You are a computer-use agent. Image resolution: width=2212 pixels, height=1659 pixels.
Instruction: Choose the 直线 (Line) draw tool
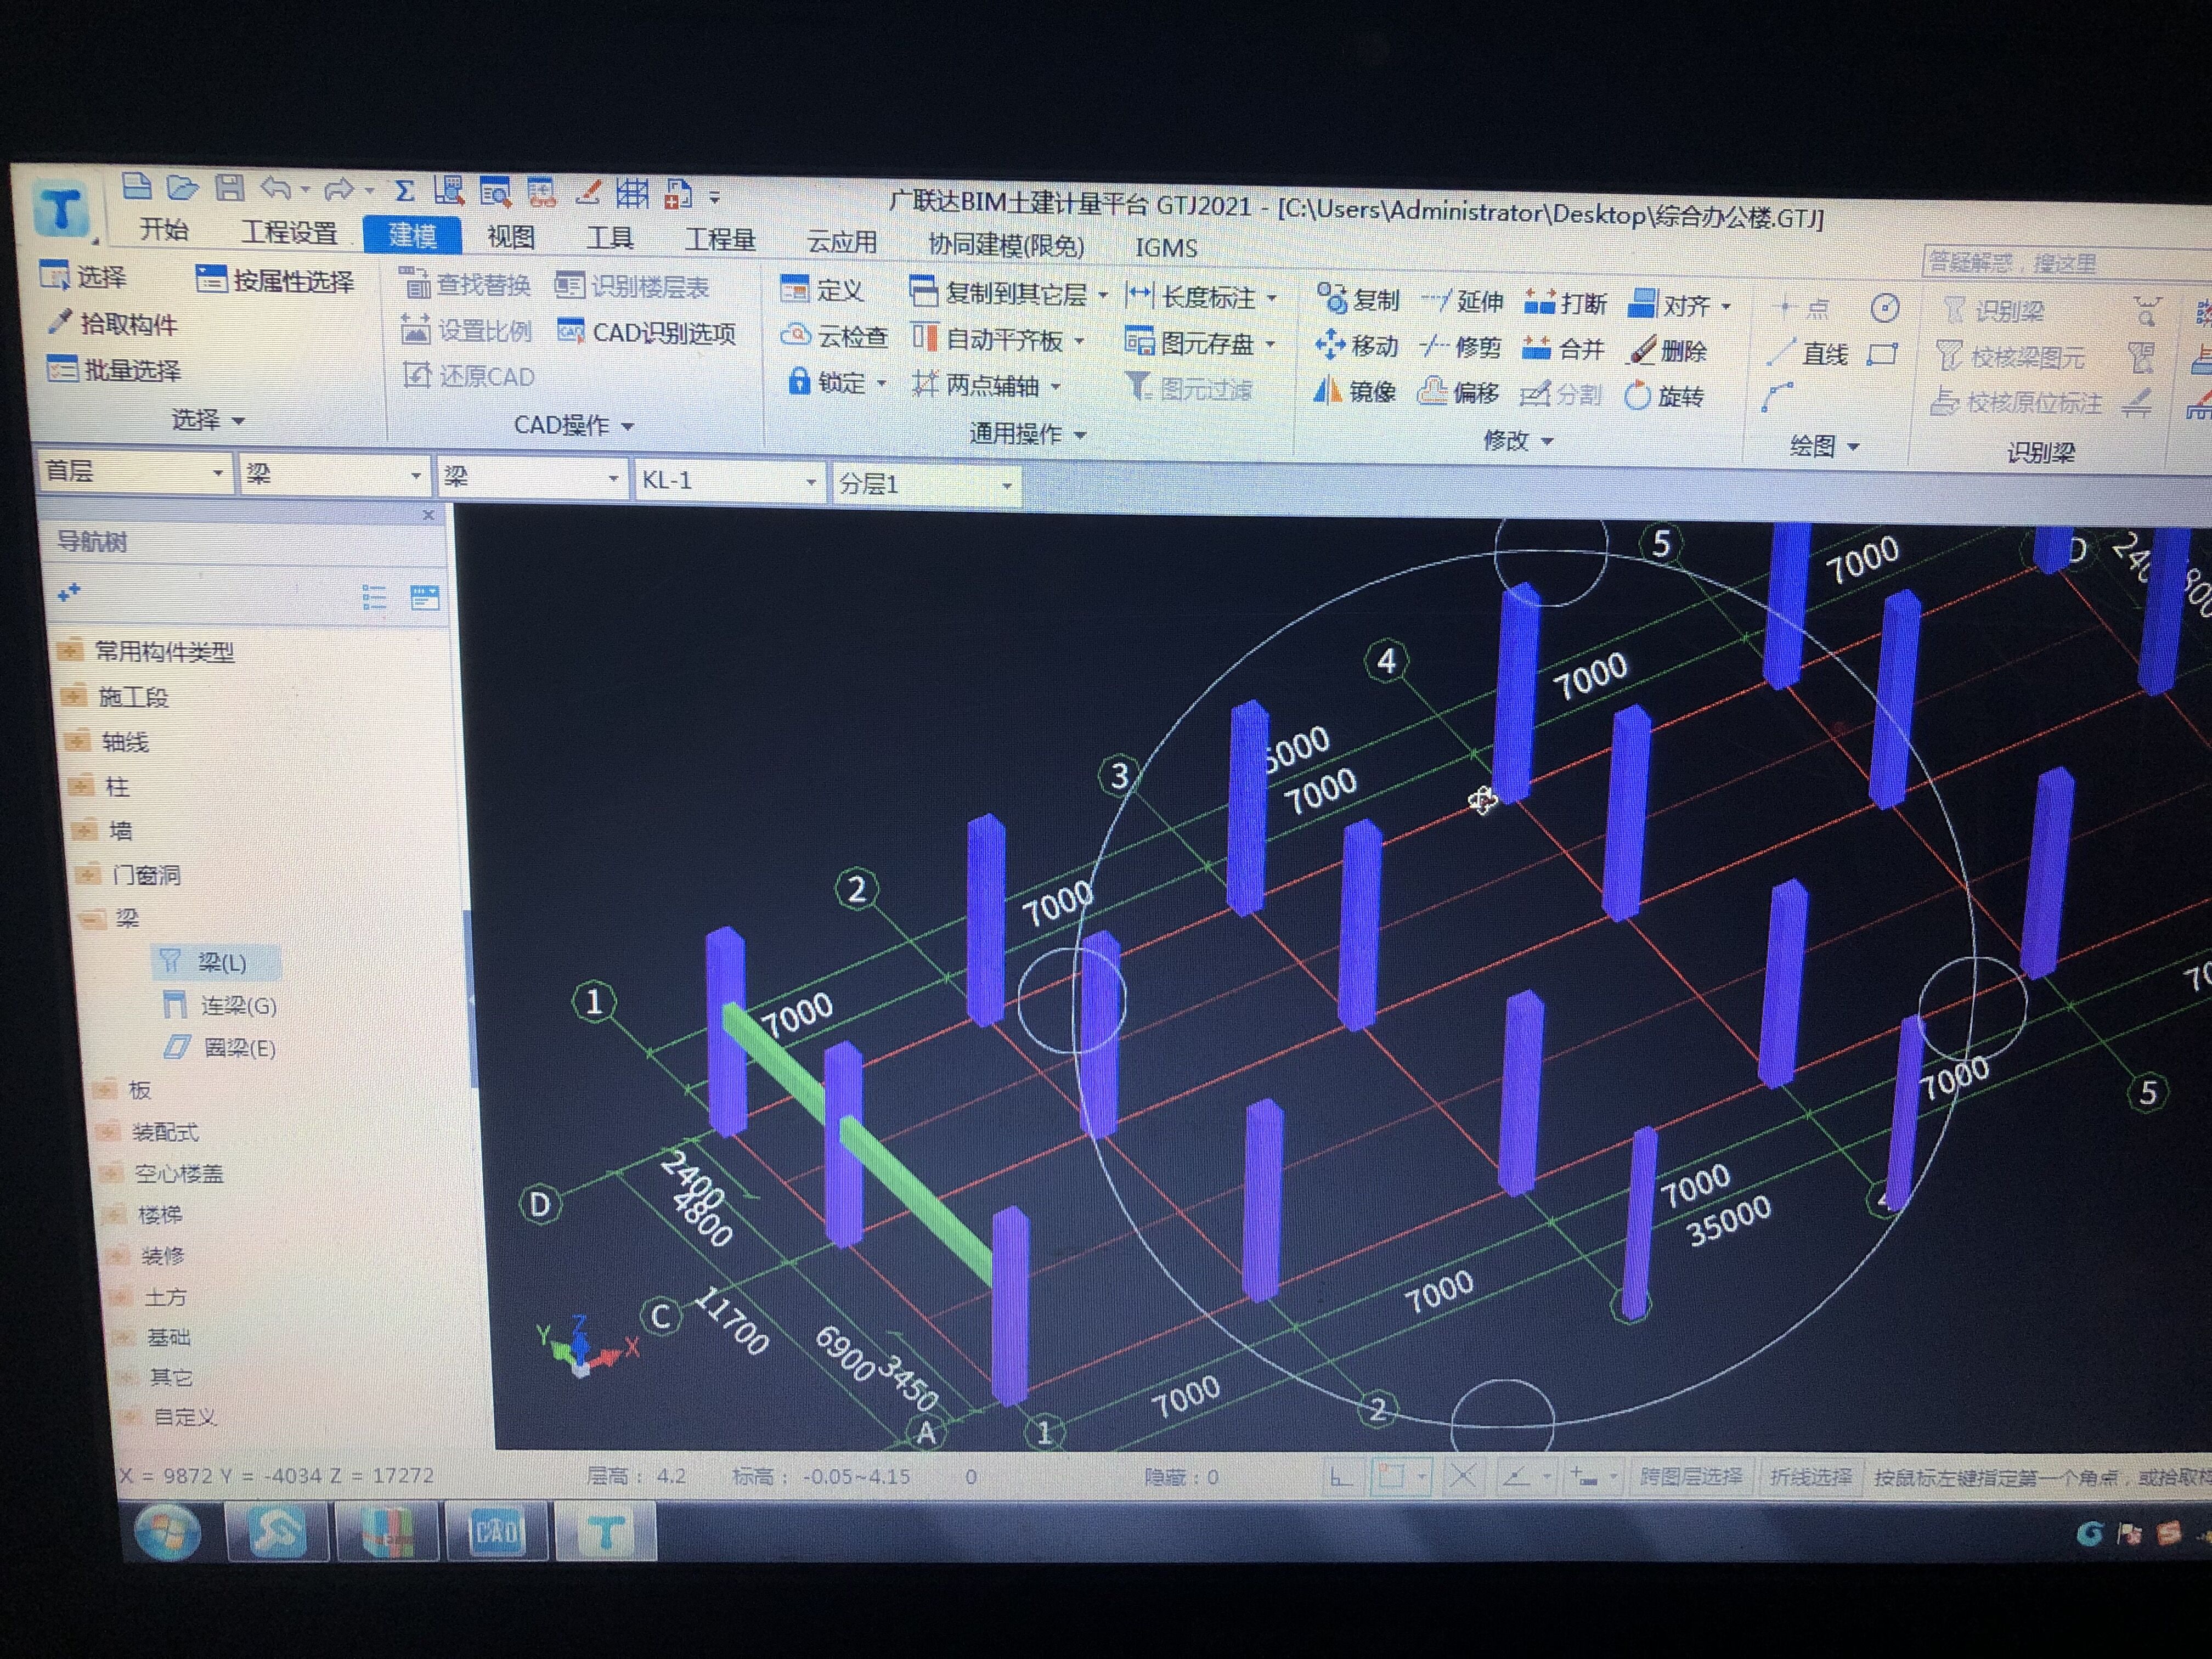1808,353
